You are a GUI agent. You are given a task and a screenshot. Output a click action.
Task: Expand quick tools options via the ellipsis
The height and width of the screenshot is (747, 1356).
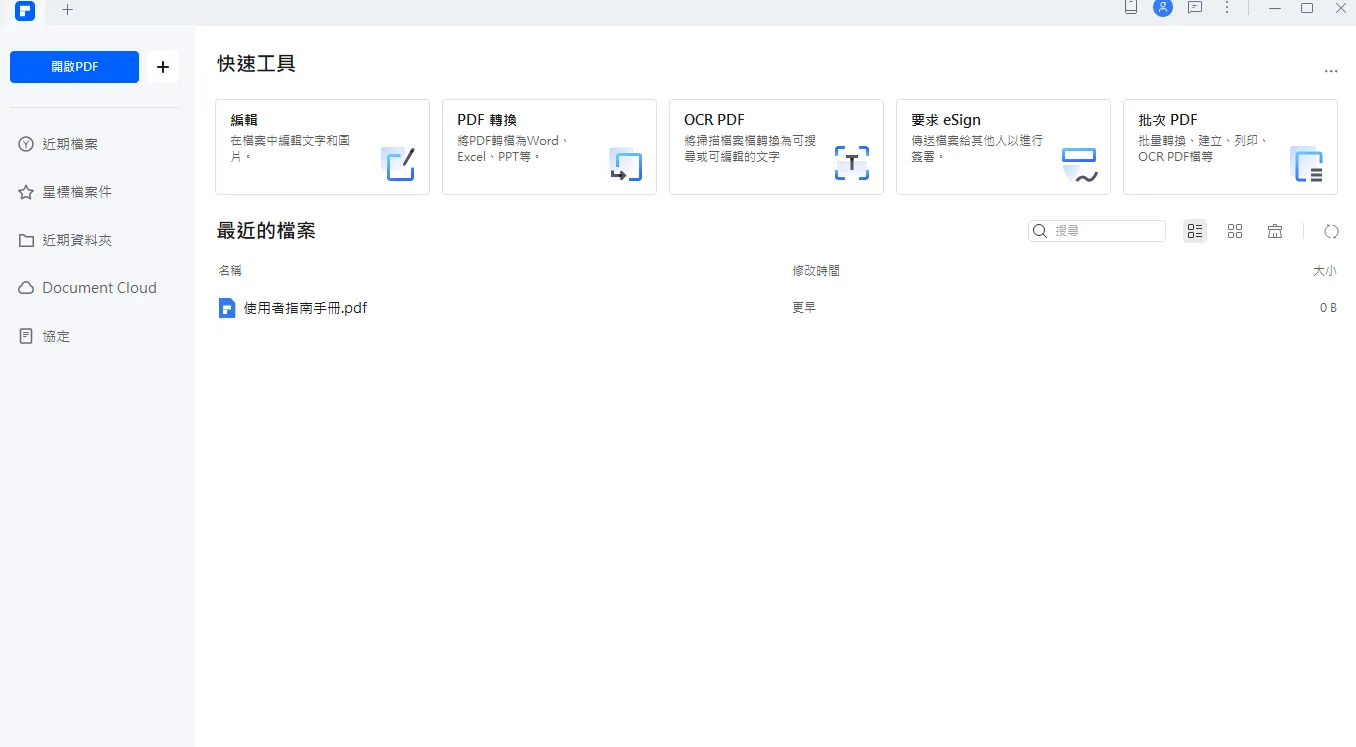1330,70
